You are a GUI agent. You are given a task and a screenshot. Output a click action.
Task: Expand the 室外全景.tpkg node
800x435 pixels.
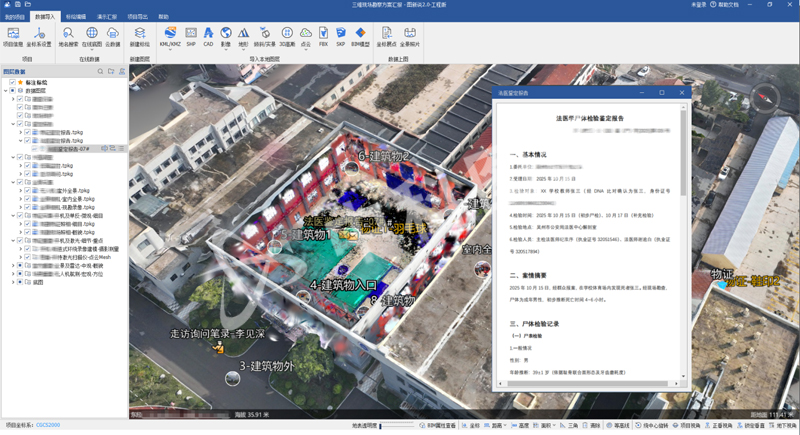pyautogui.click(x=20, y=191)
